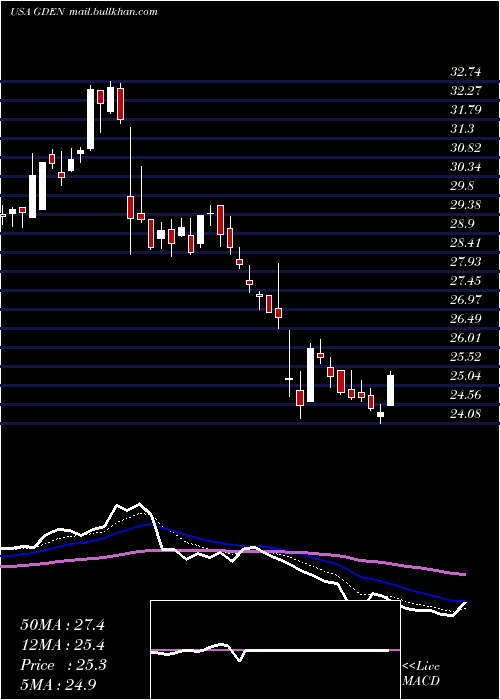Click the <<Live MACD label

tap(421, 673)
